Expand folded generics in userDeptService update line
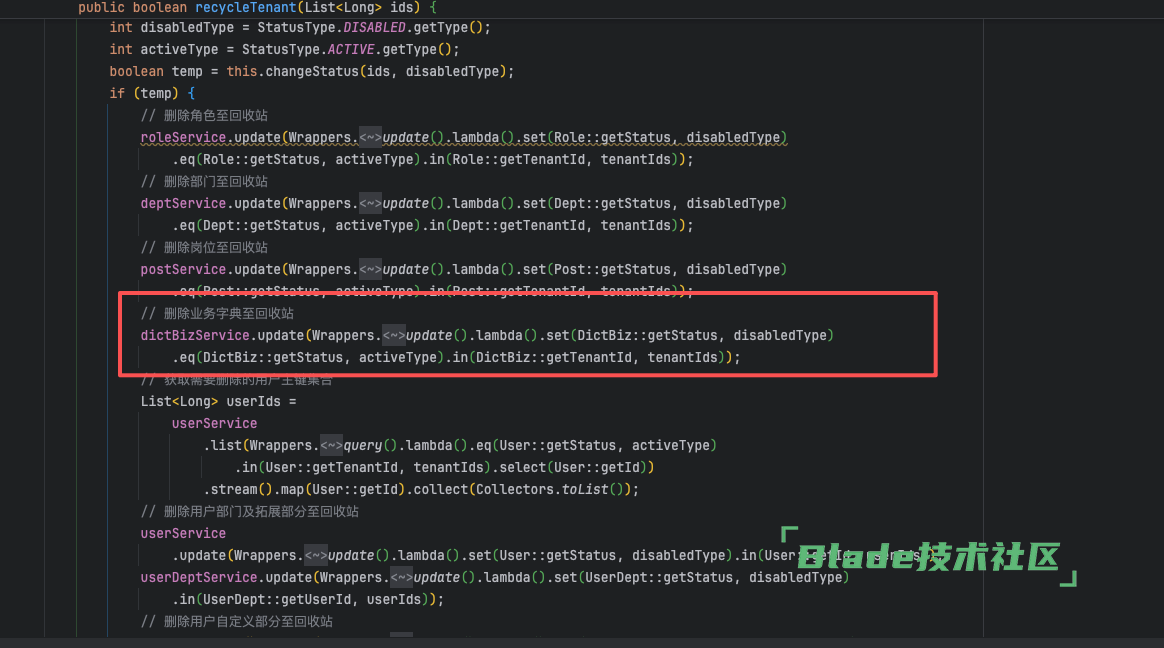1164x648 pixels. tap(401, 577)
